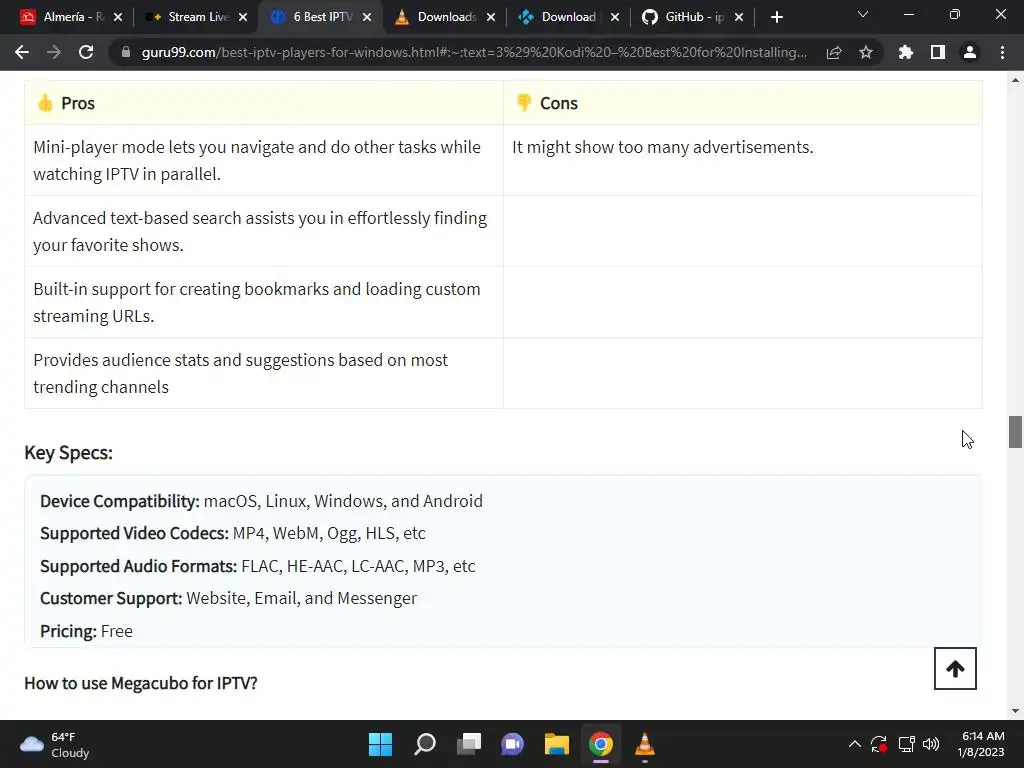Open the Chat app on taskbar

tap(513, 744)
